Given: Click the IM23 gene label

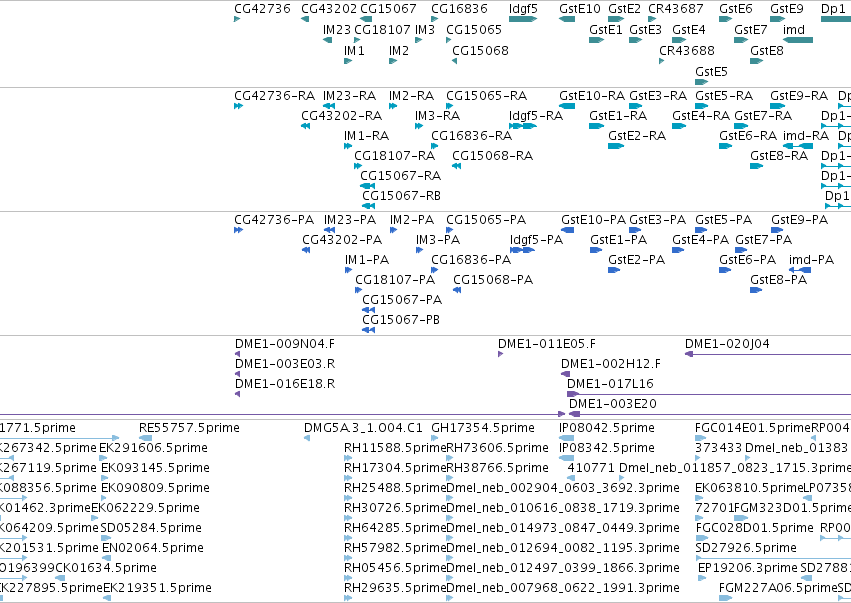Looking at the screenshot, I should pos(336,30).
